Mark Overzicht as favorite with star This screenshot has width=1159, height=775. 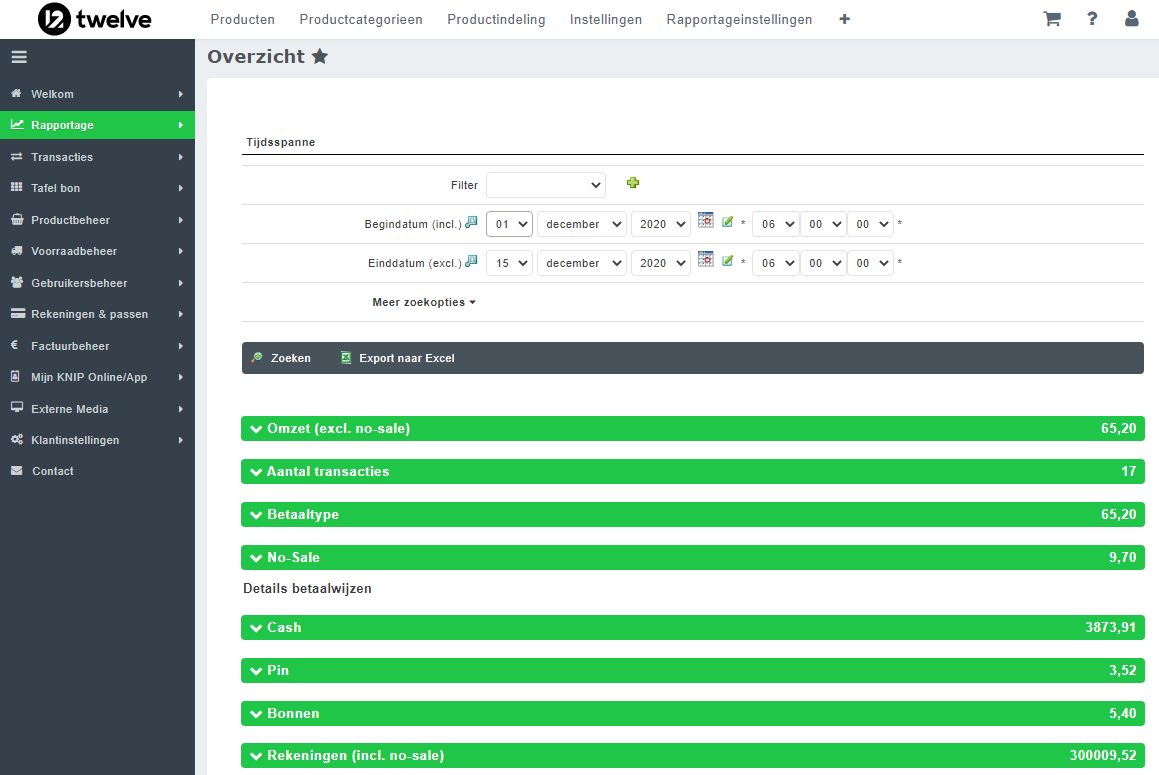pyautogui.click(x=320, y=57)
